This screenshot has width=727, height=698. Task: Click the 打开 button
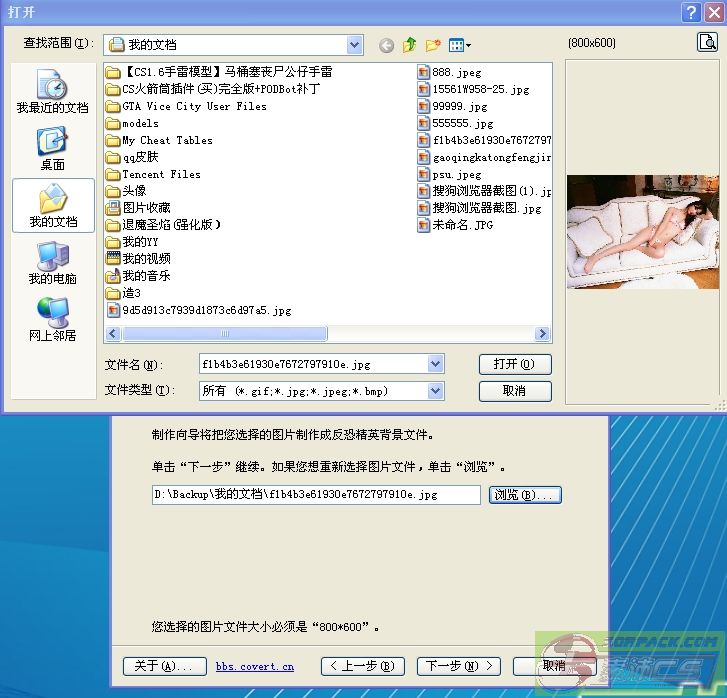515,364
